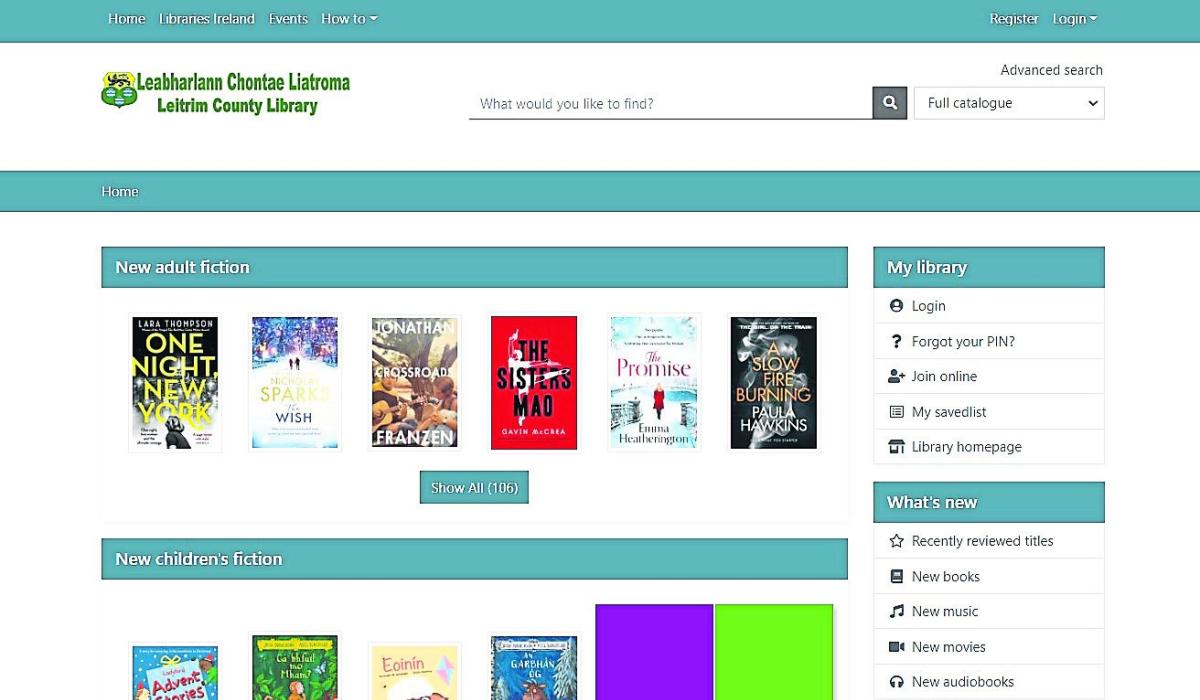Select Events in the navigation bar
The height and width of the screenshot is (700, 1200).
click(x=288, y=18)
